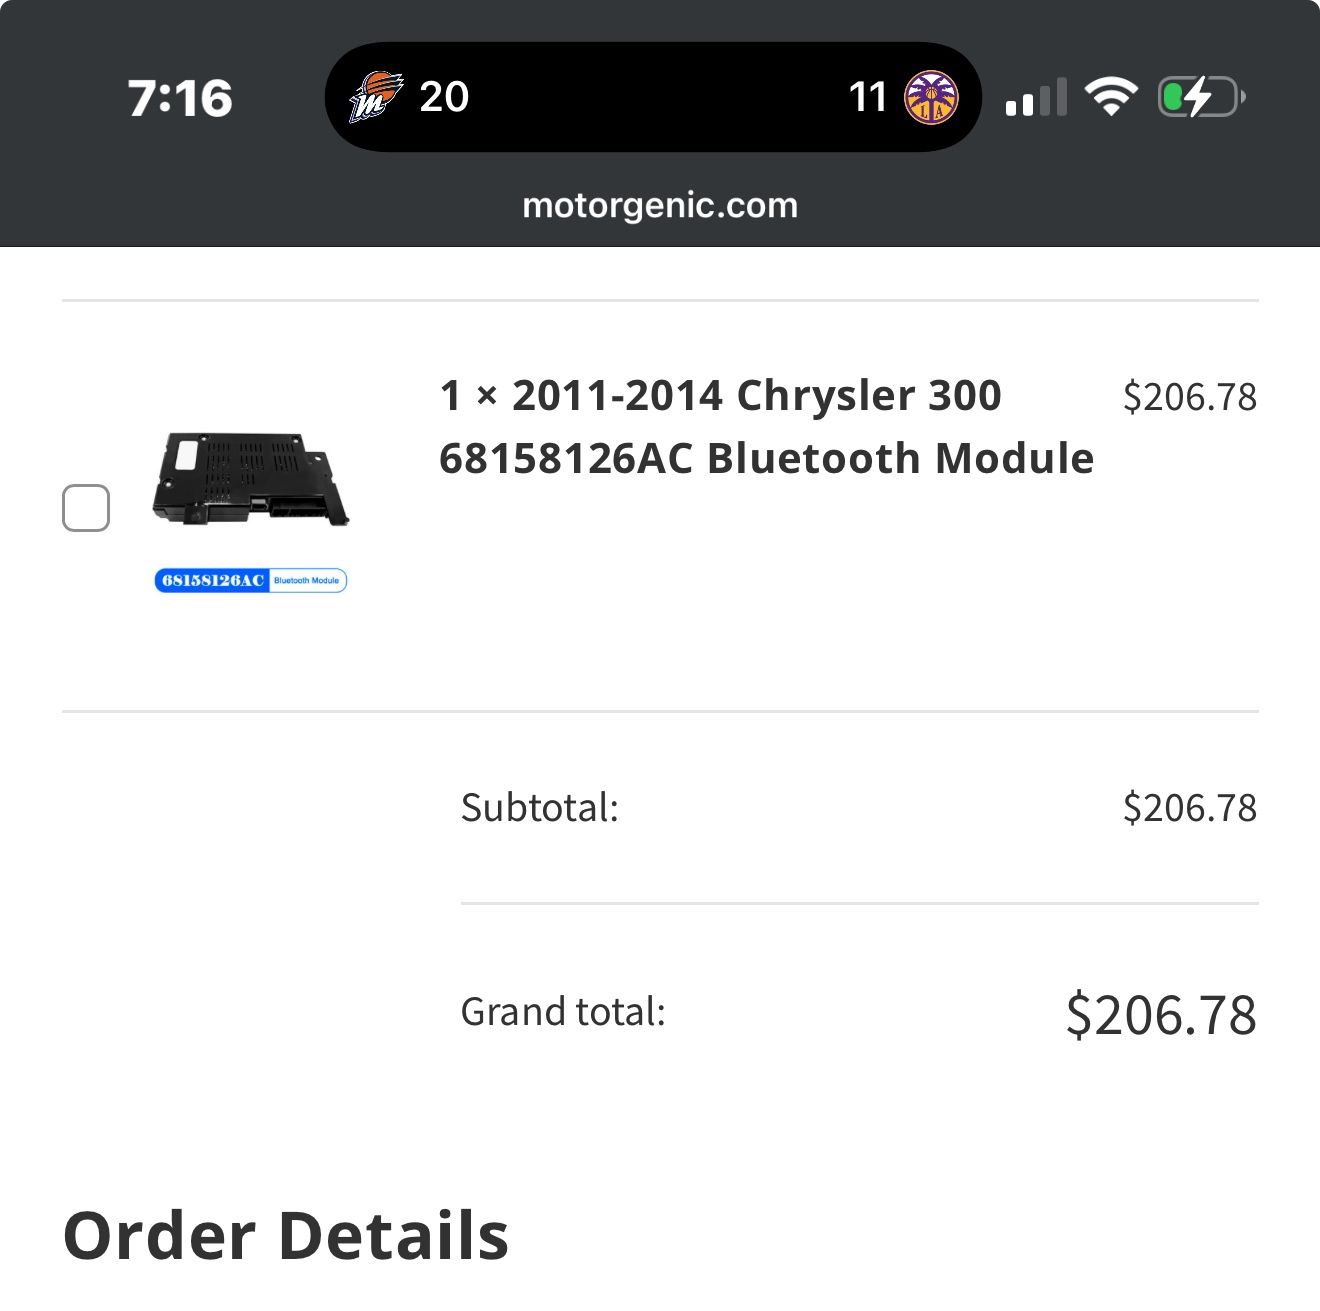
Task: Tap the blue 68158126AC part number badge
Action: (212, 581)
